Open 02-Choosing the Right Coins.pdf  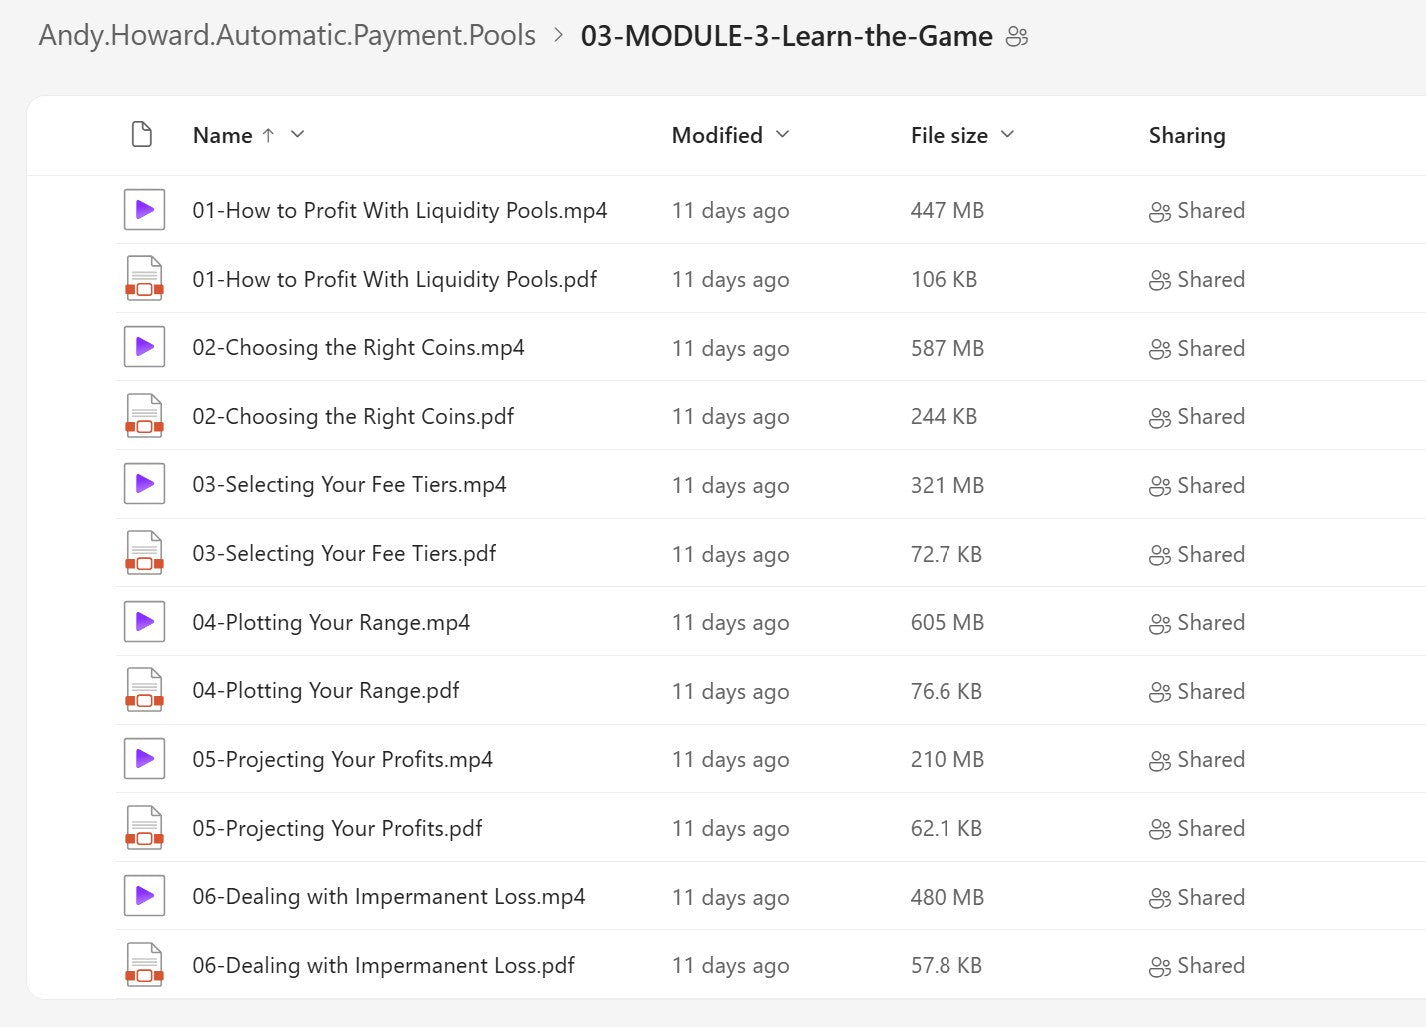[x=353, y=416]
